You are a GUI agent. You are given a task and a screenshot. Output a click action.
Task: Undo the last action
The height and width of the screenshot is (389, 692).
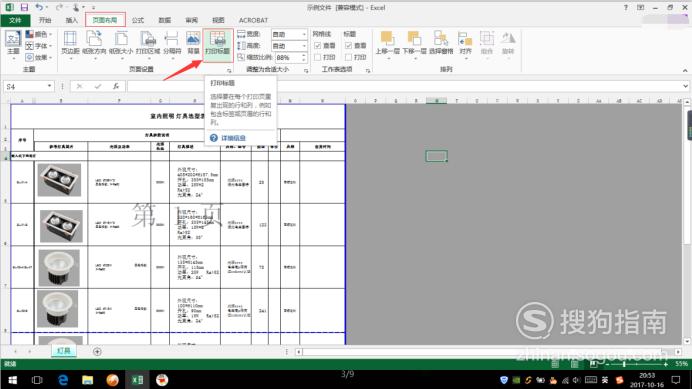(39, 7)
